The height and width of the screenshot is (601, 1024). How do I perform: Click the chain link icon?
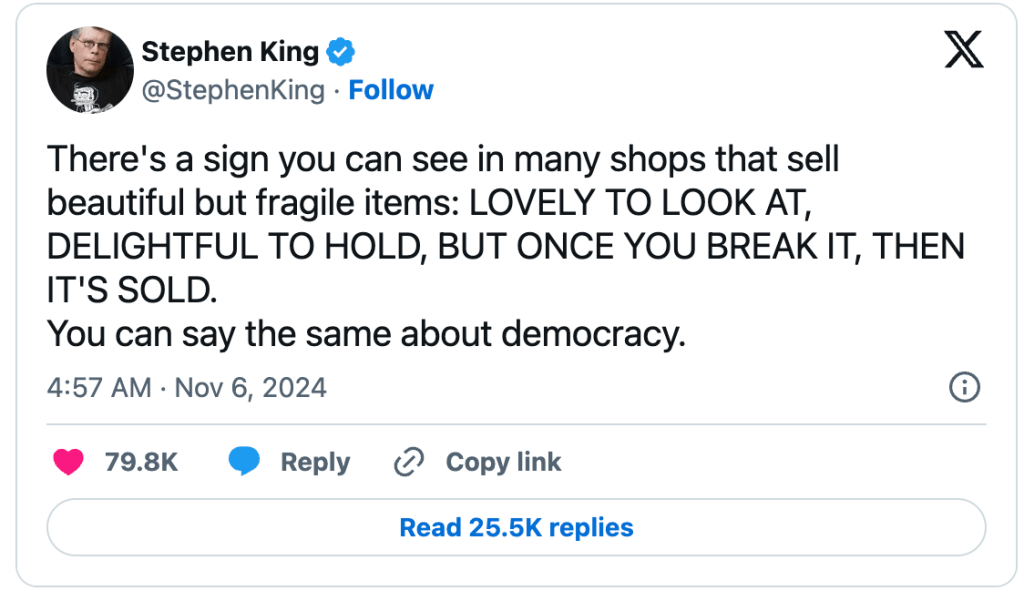pyautogui.click(x=410, y=462)
